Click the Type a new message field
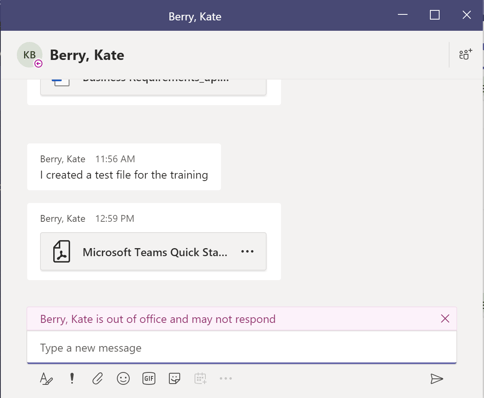This screenshot has width=484, height=398. point(242,347)
